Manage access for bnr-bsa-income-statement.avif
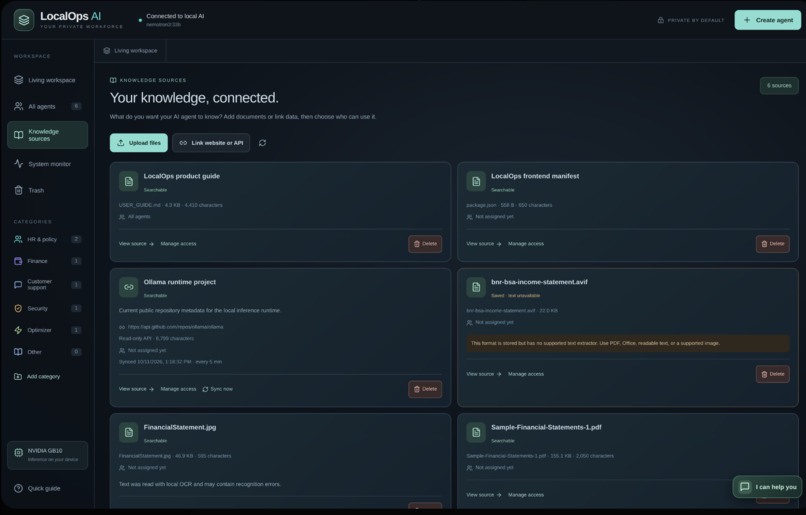The height and width of the screenshot is (515, 806). 526,374
